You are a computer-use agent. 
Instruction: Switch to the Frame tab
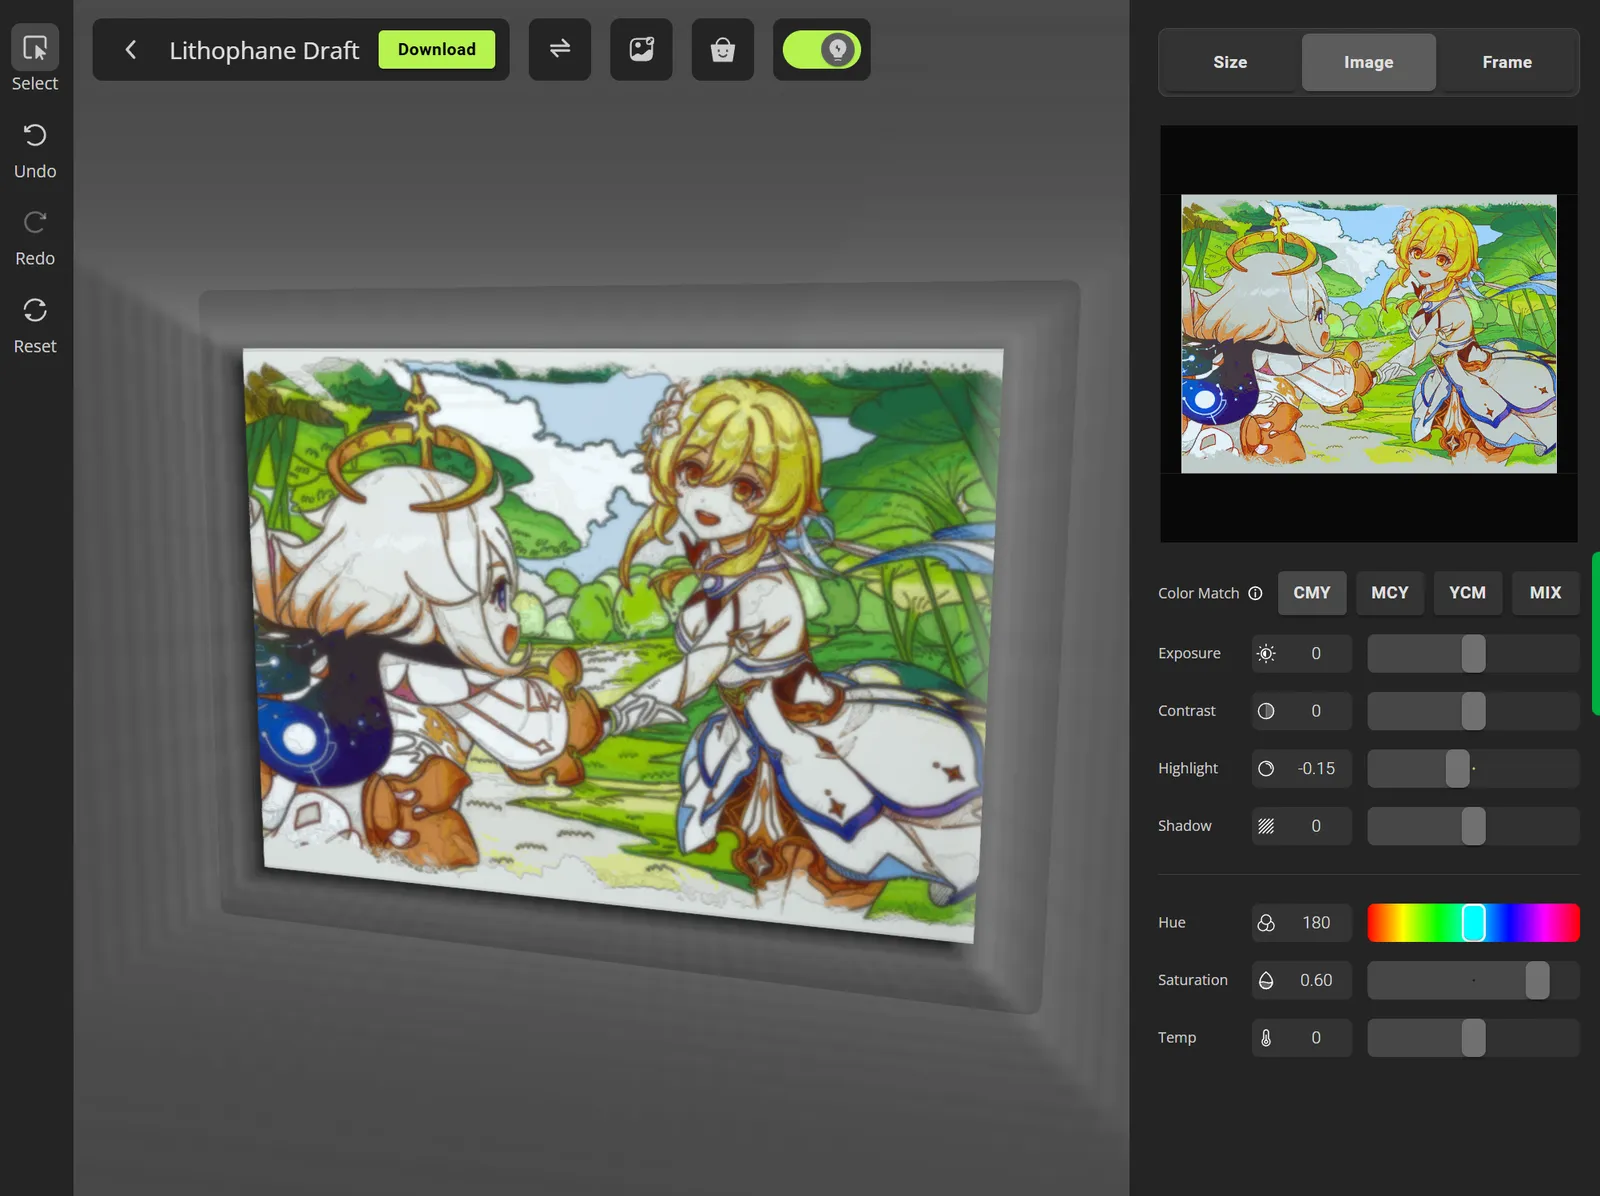click(1506, 61)
